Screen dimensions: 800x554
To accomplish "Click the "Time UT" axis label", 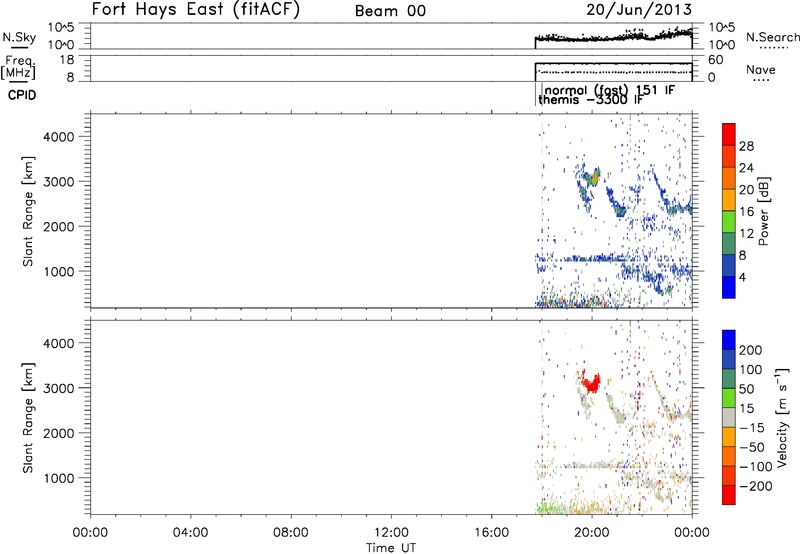I will click(x=391, y=548).
